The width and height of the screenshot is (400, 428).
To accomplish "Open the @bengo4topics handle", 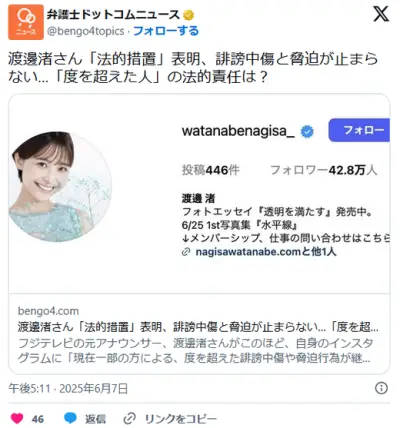I will [x=86, y=31].
